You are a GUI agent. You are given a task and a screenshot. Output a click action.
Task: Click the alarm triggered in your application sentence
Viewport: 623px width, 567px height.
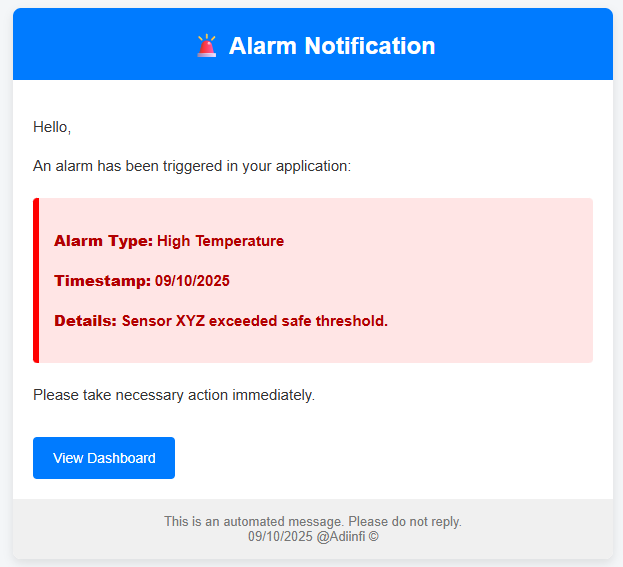[x=192, y=166]
